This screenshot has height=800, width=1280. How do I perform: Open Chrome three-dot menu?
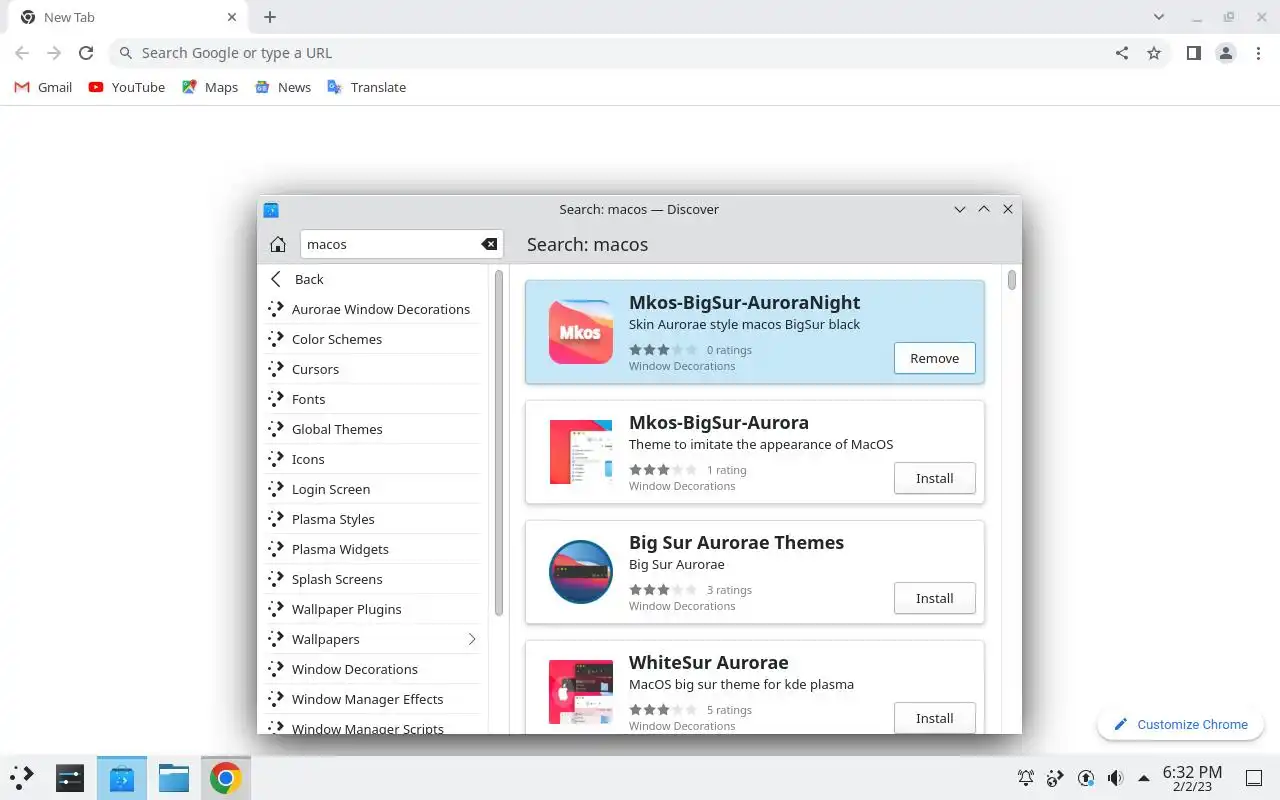[1258, 53]
